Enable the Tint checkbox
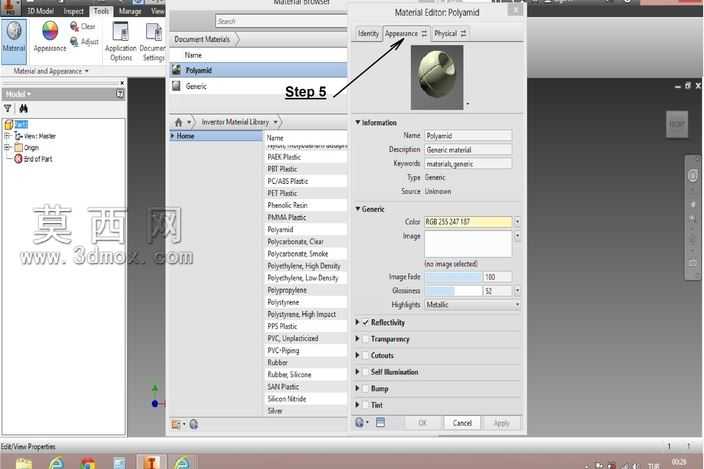 (365, 405)
